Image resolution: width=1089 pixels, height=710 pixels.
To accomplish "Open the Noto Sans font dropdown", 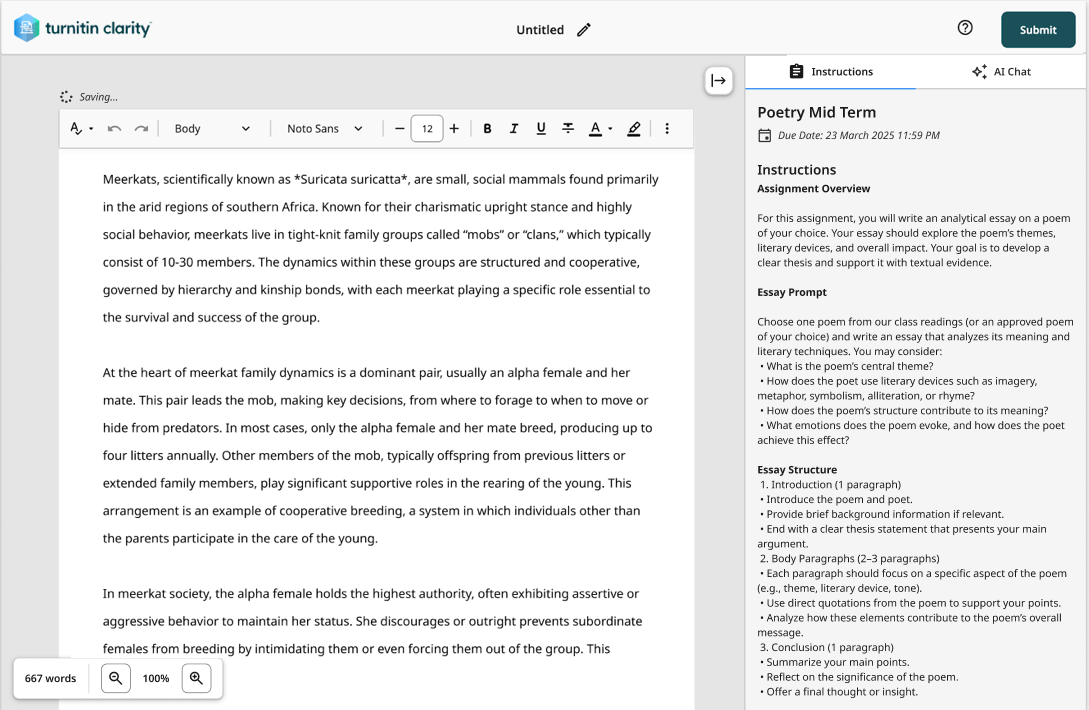I will click(x=324, y=129).
